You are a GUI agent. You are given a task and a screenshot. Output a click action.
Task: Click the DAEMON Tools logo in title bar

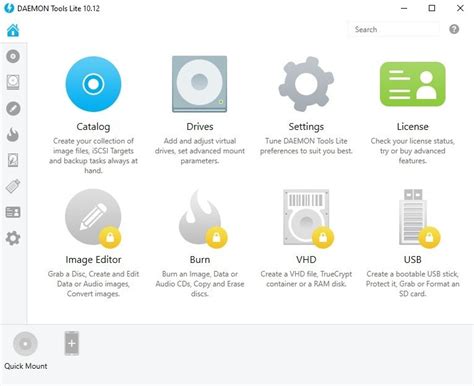(x=9, y=8)
